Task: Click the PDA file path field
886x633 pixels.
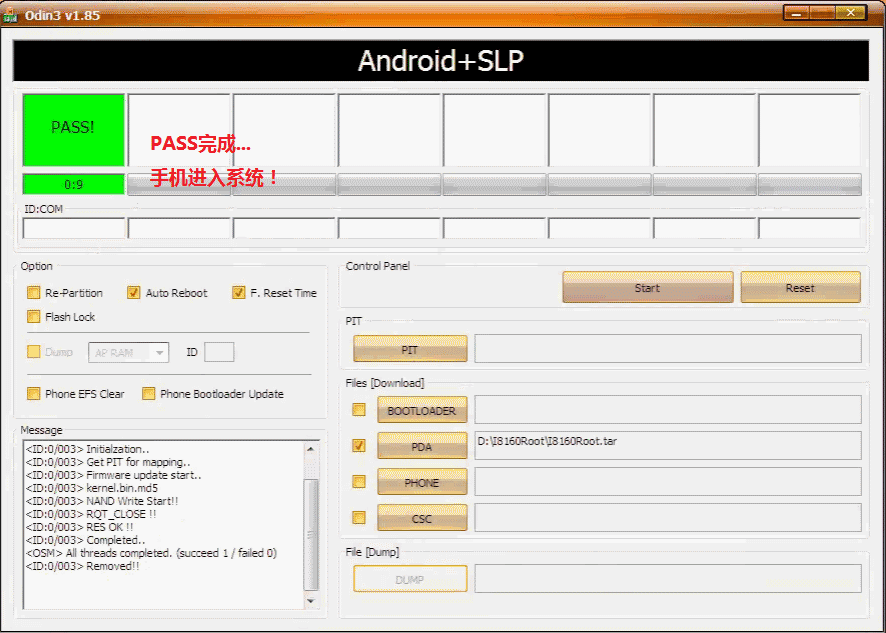Action: 668,446
